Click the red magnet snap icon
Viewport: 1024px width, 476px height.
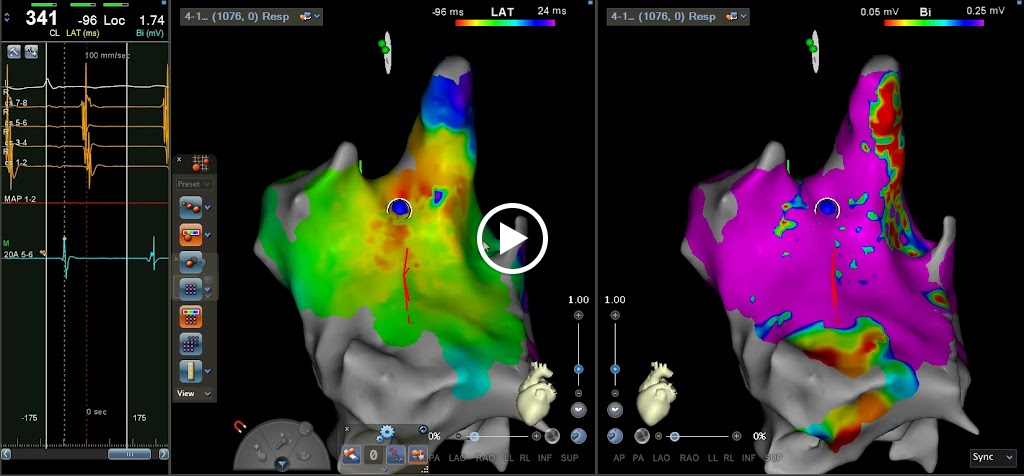[240, 426]
